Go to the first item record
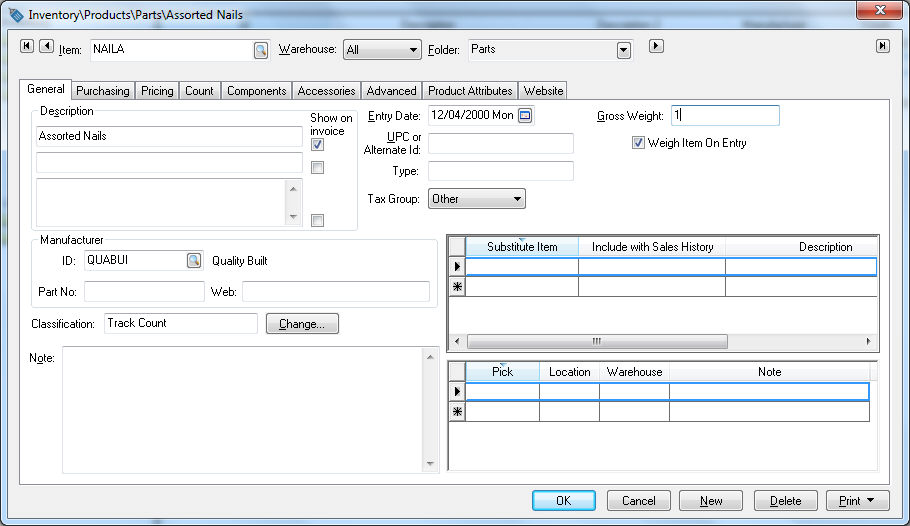 pyautogui.click(x=27, y=46)
